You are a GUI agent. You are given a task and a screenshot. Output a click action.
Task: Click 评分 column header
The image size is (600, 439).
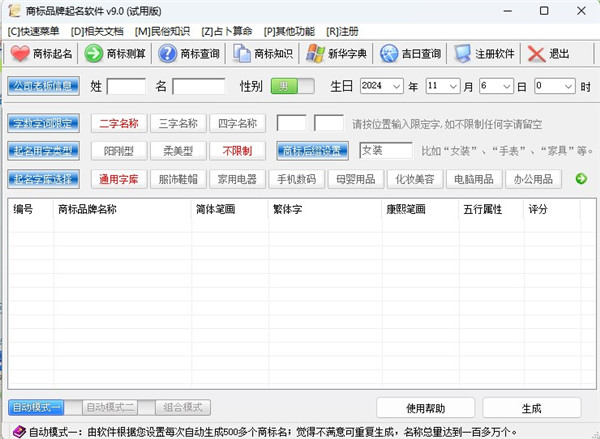552,209
